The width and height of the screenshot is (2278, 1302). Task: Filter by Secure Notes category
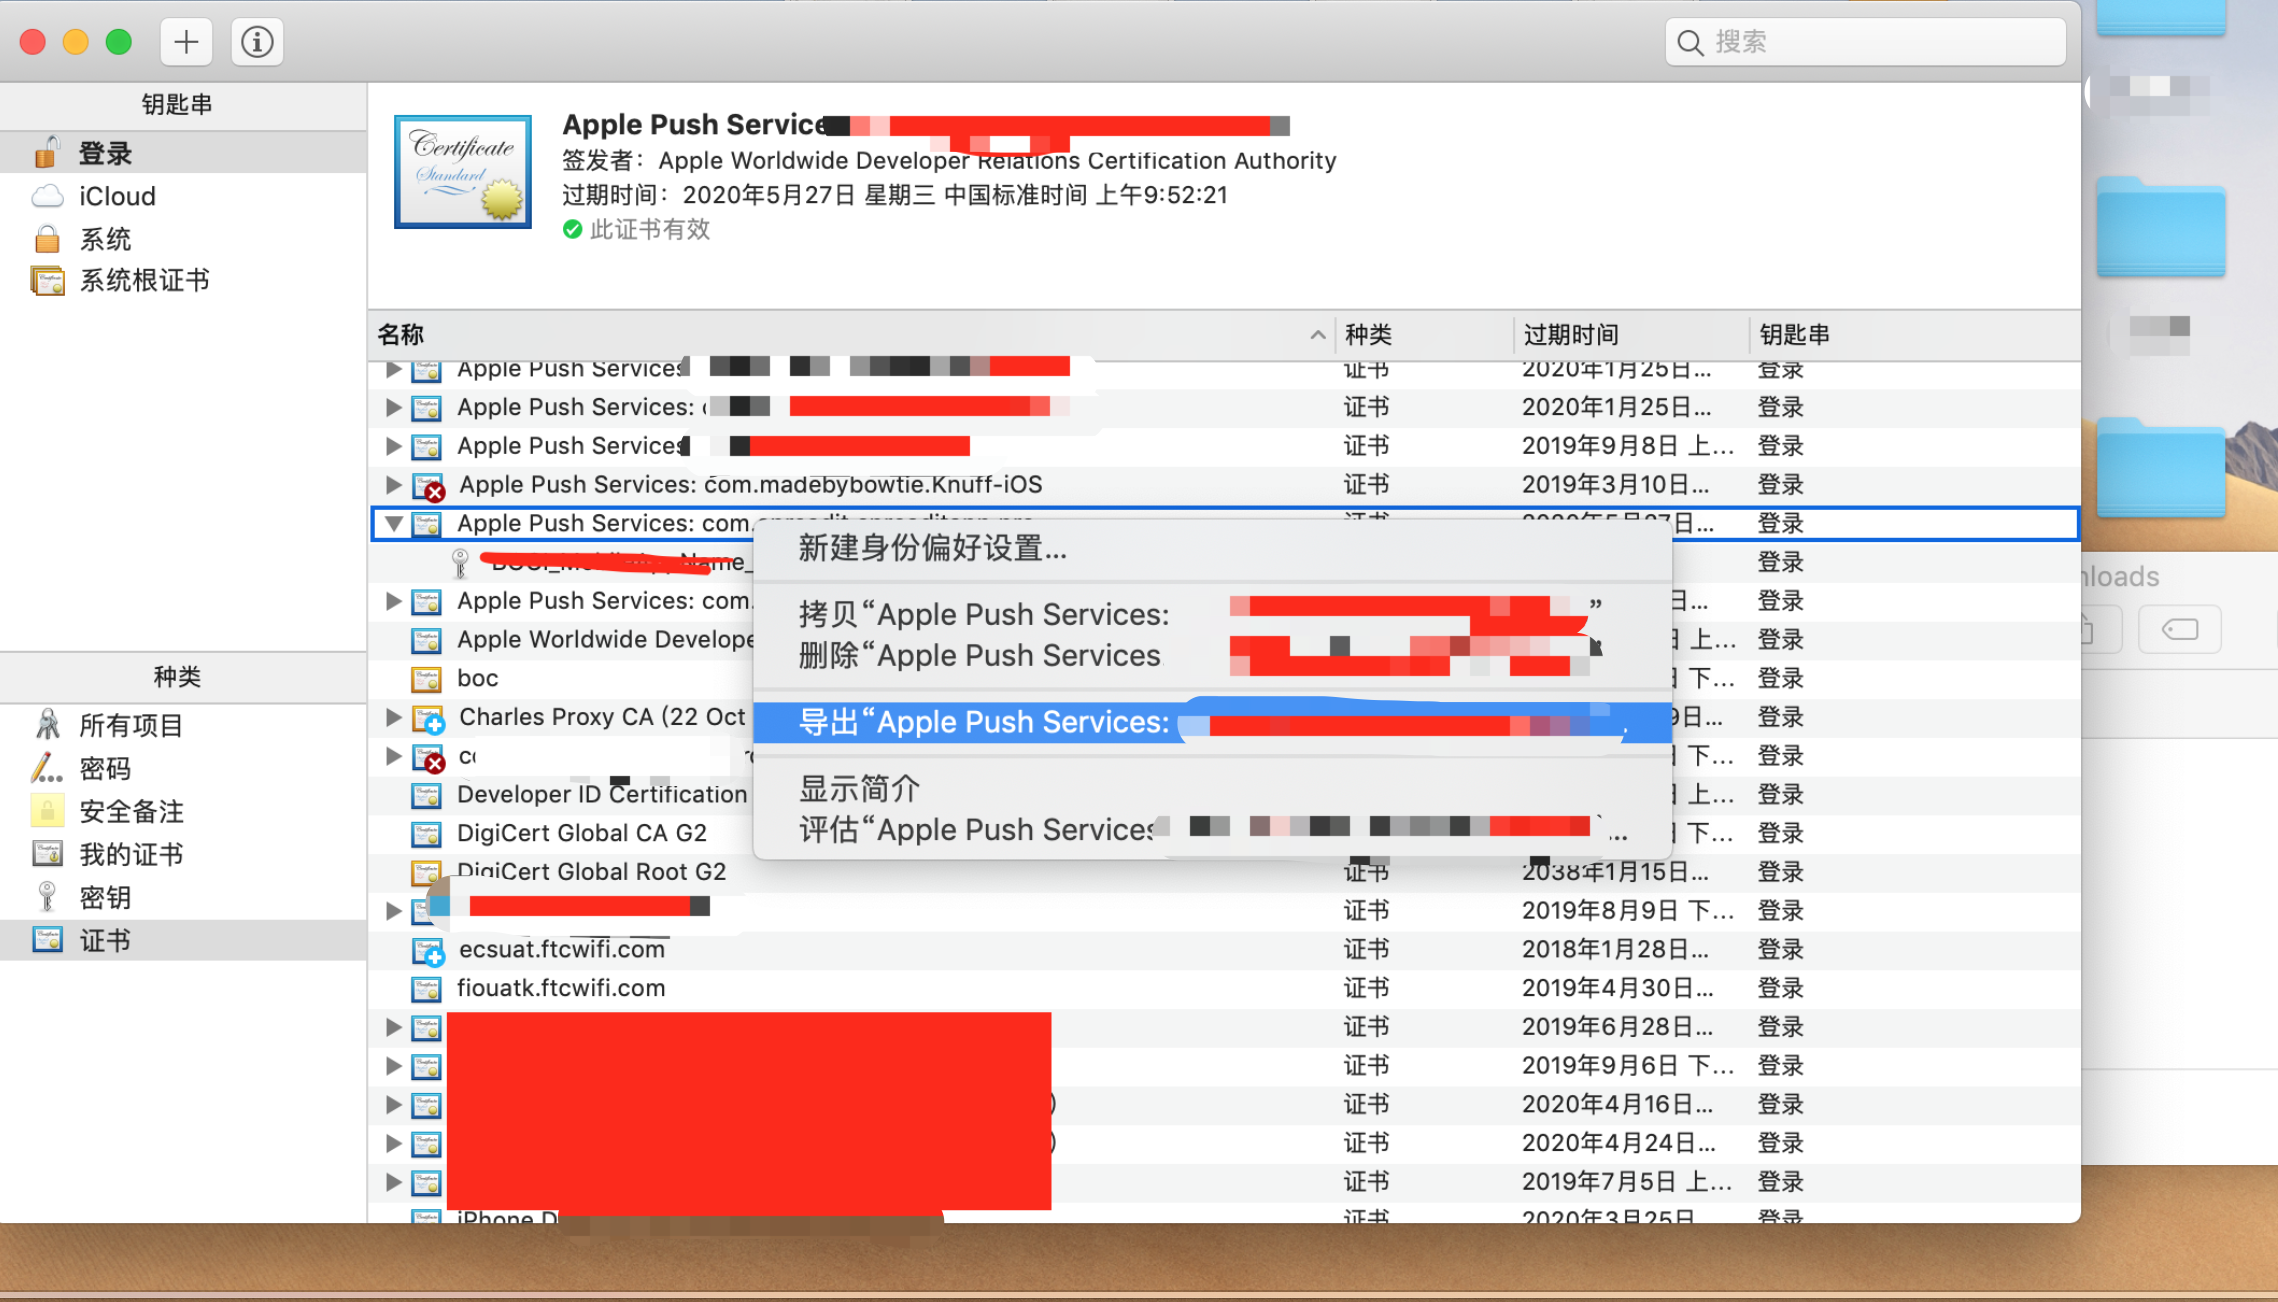point(131,811)
